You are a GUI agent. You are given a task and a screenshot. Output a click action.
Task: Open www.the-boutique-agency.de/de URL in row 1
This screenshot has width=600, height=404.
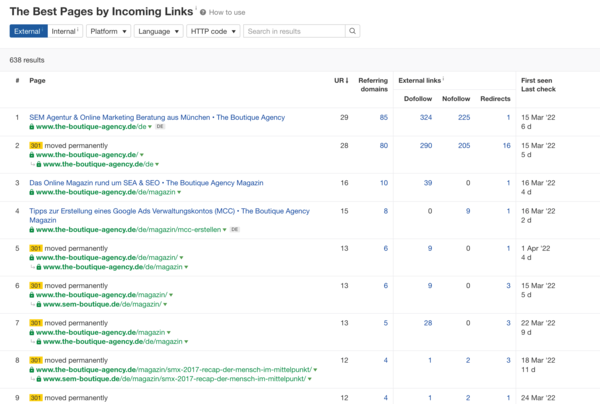(91, 127)
